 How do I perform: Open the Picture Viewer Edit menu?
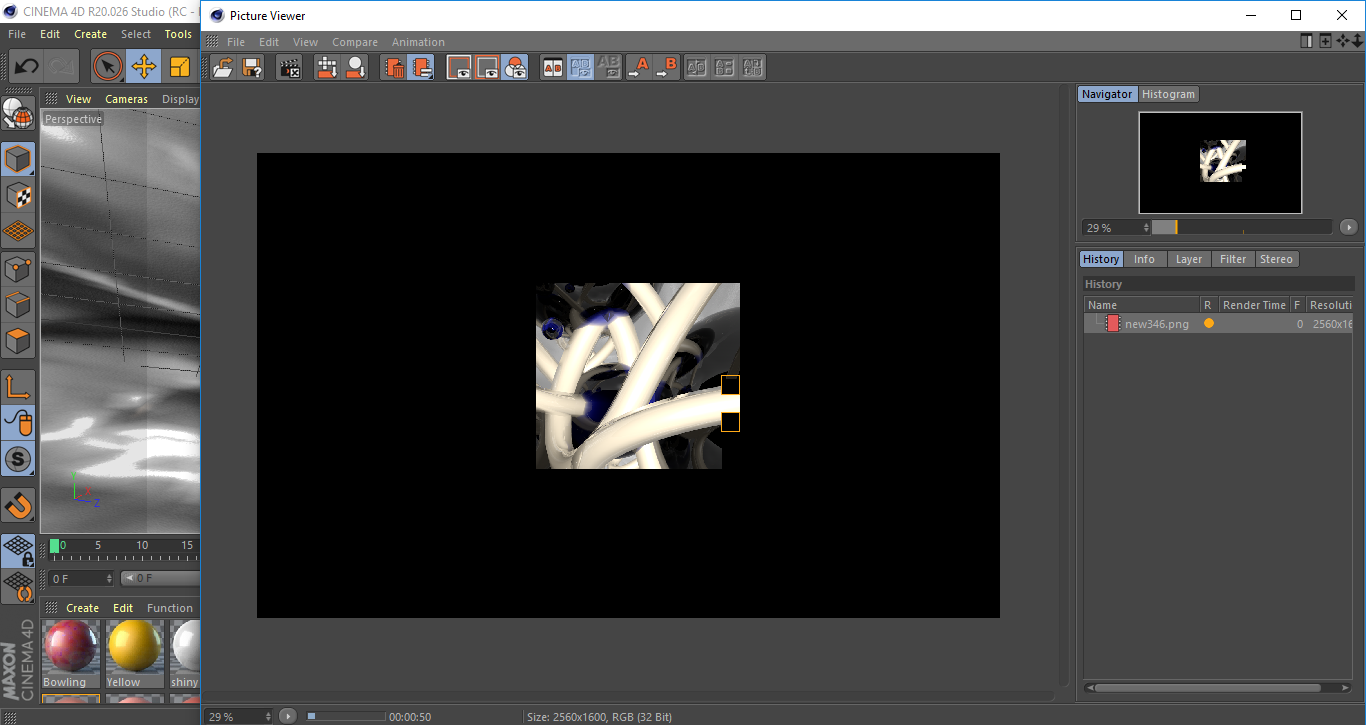point(269,42)
